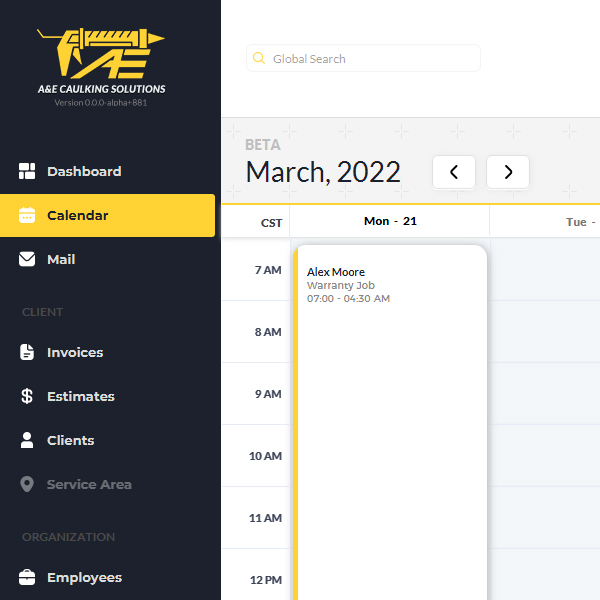Open the Dashboard menu item
This screenshot has height=600, width=600.
click(x=84, y=171)
